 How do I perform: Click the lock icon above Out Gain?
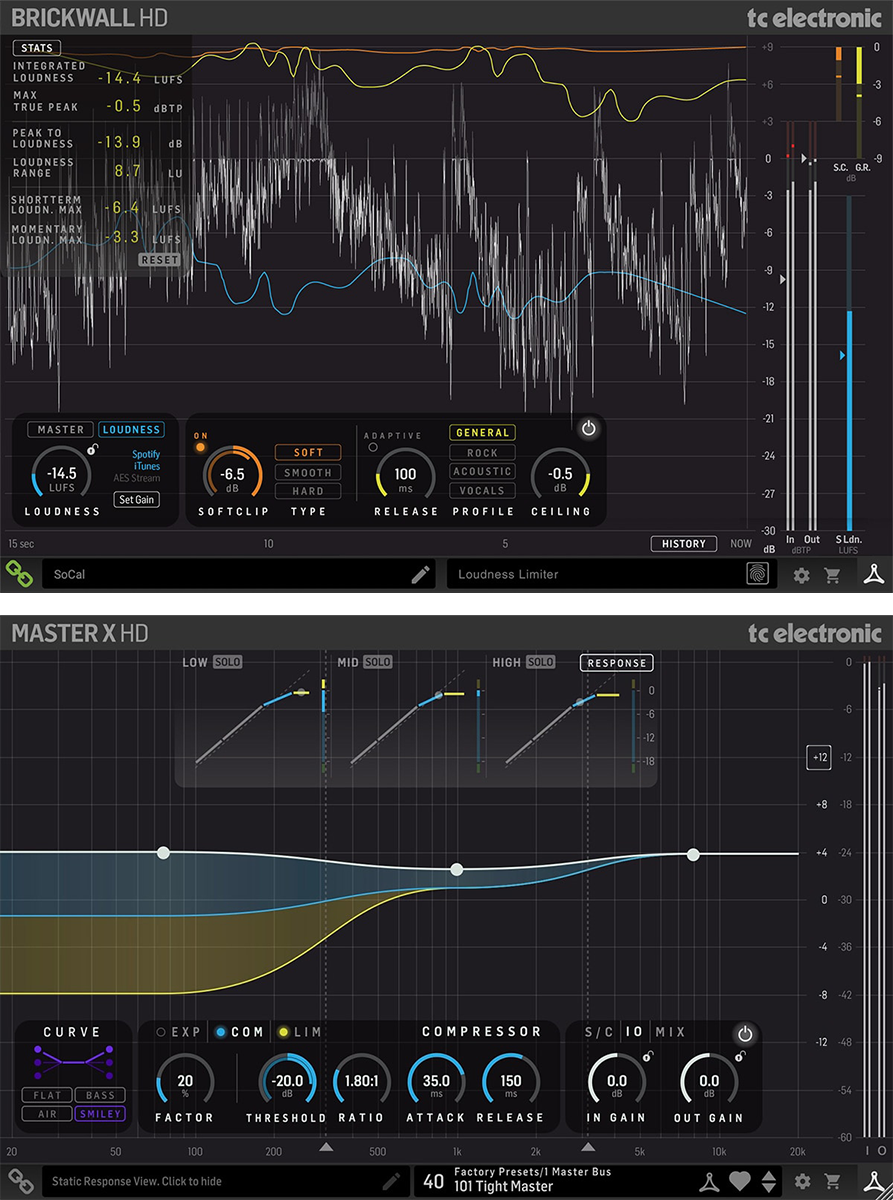740,1056
